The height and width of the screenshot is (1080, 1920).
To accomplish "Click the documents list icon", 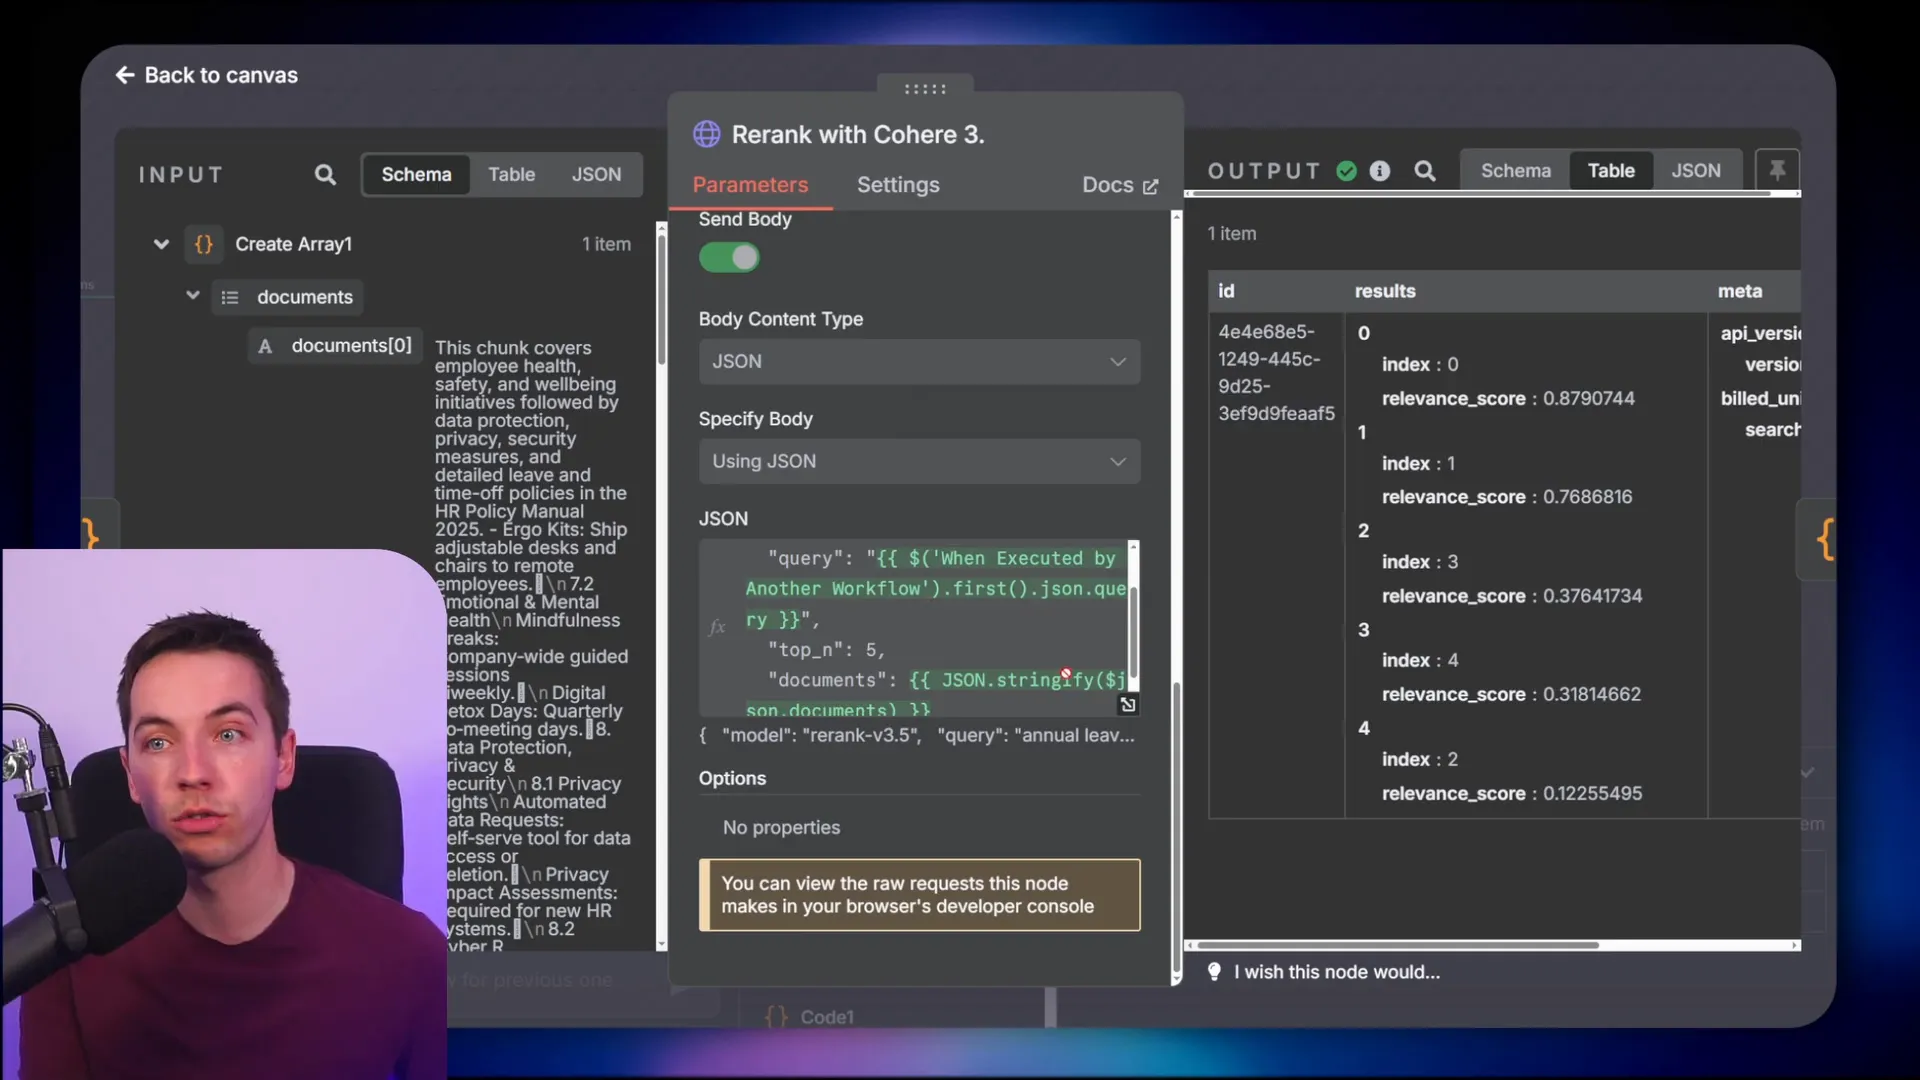I will (230, 297).
